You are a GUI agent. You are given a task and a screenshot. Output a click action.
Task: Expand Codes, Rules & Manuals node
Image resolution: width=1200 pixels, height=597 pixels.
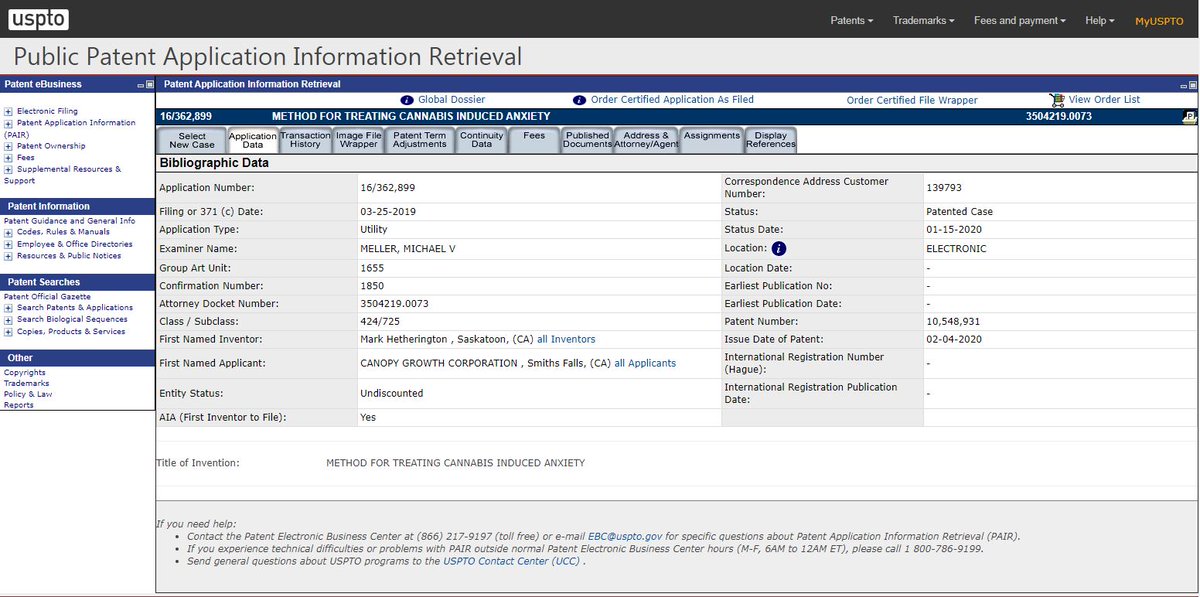point(8,232)
